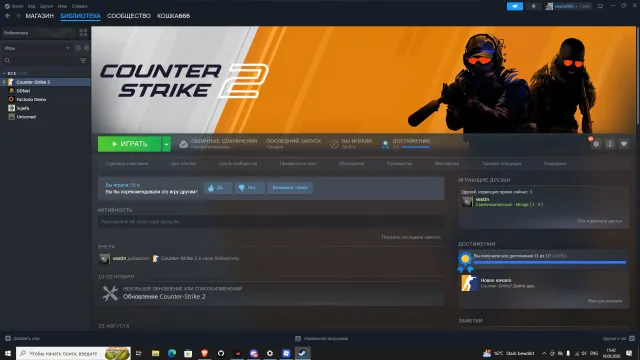Add game to favorites heart icon
This screenshot has width=640, height=360.
[624, 144]
